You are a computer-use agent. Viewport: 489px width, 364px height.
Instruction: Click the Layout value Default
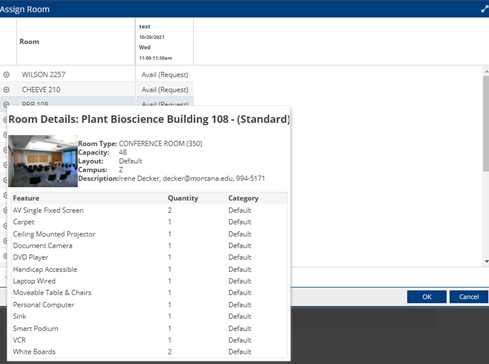[130, 161]
